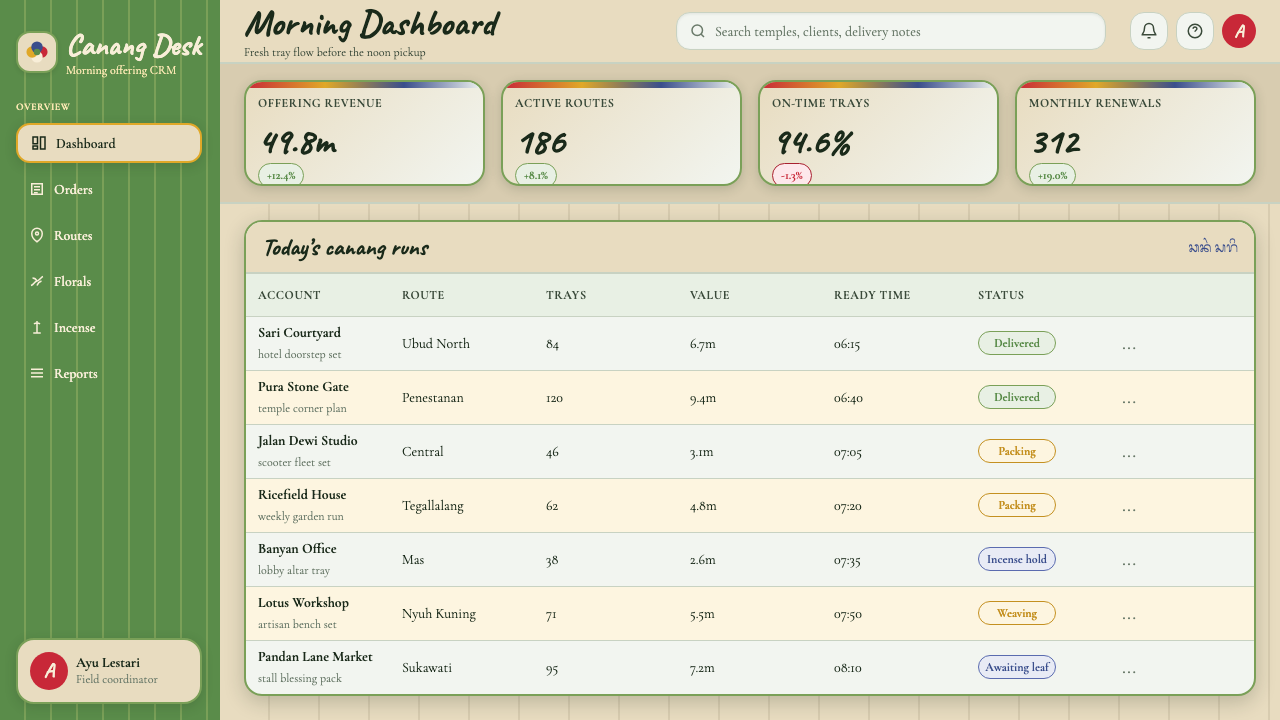Click the +8.1% routes change badge
This screenshot has width=1280, height=720.
[x=536, y=175]
